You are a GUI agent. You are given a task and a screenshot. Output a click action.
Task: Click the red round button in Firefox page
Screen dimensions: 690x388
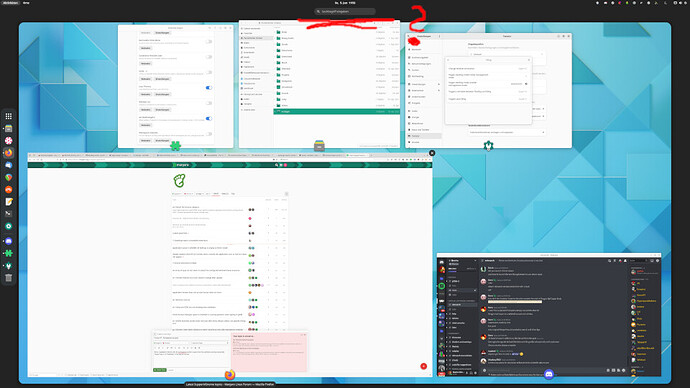pyautogui.click(x=423, y=366)
